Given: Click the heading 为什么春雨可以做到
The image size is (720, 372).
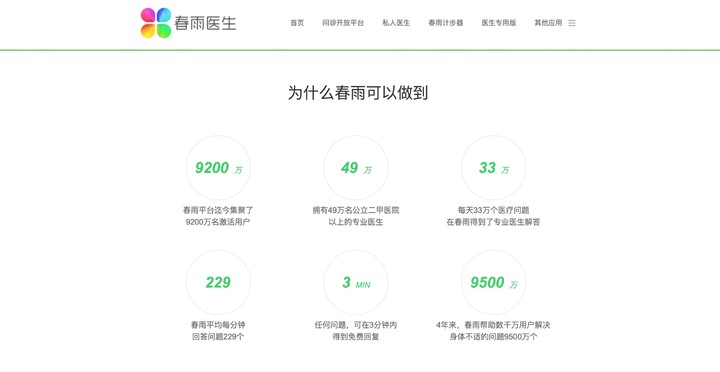Looking at the screenshot, I should (358, 92).
